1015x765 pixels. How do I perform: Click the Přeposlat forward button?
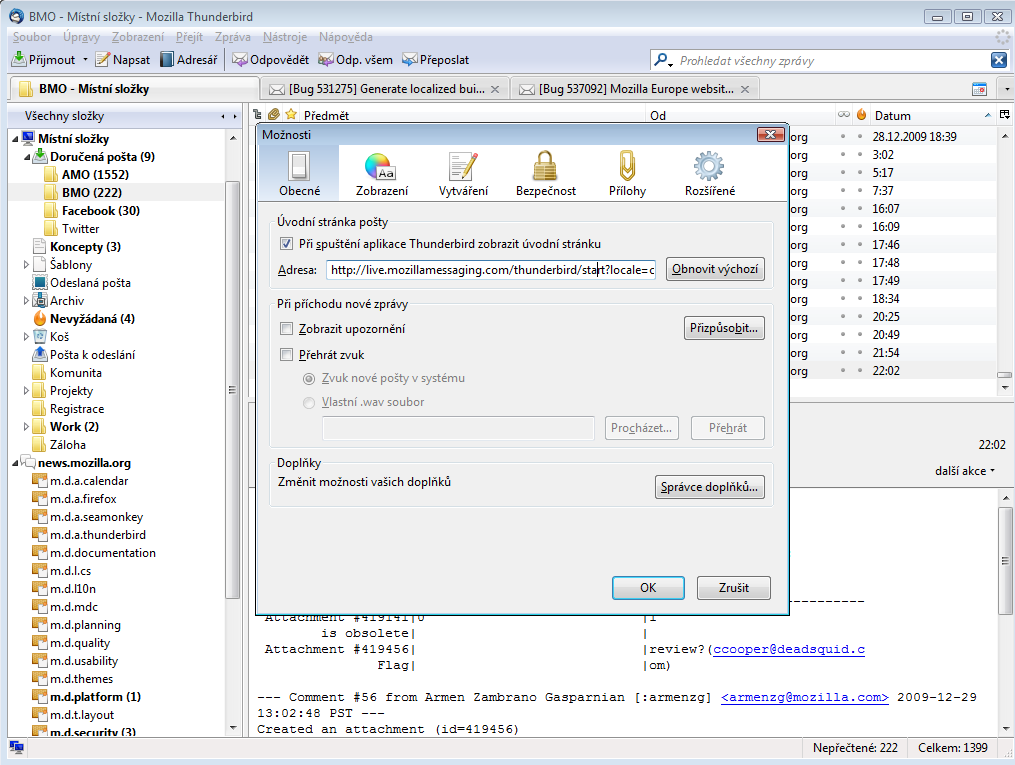coord(436,60)
